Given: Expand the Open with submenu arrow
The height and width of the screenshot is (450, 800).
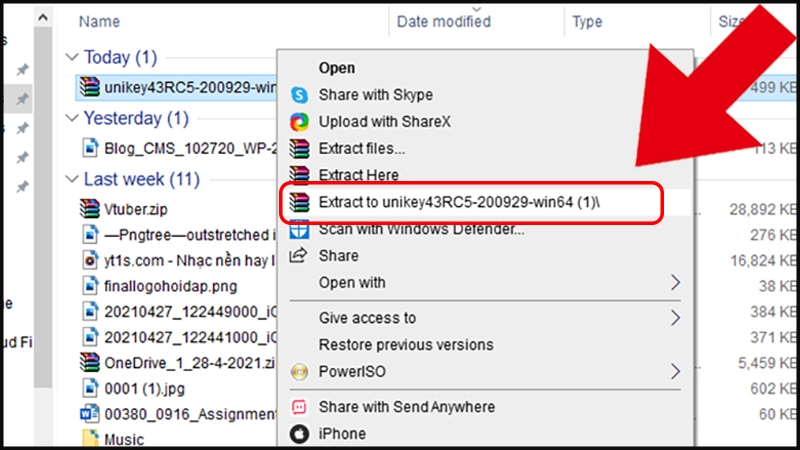Looking at the screenshot, I should [x=675, y=283].
